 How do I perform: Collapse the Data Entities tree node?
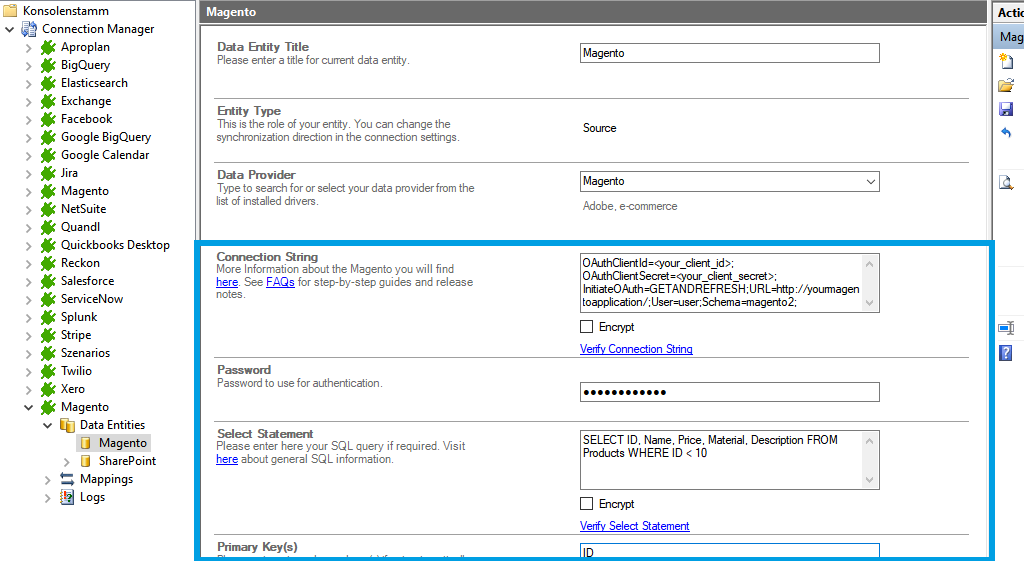(x=46, y=425)
